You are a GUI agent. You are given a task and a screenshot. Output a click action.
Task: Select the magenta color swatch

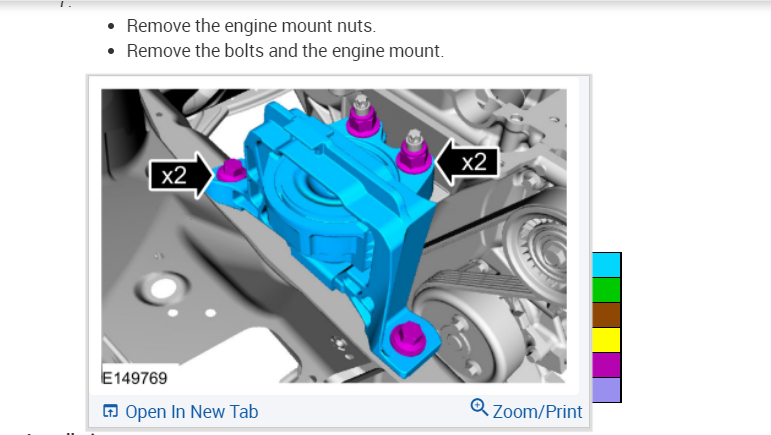pos(606,365)
